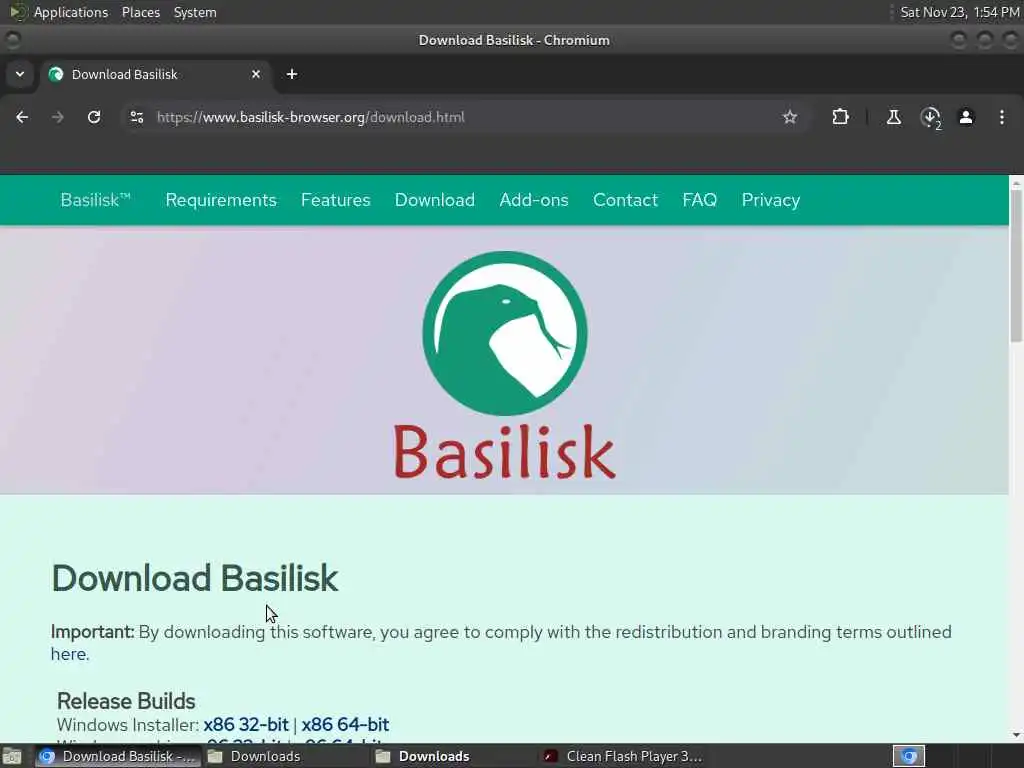Screen dimensions: 1024x768
Task: Close the Download Basilisk tab
Action: pos(256,74)
